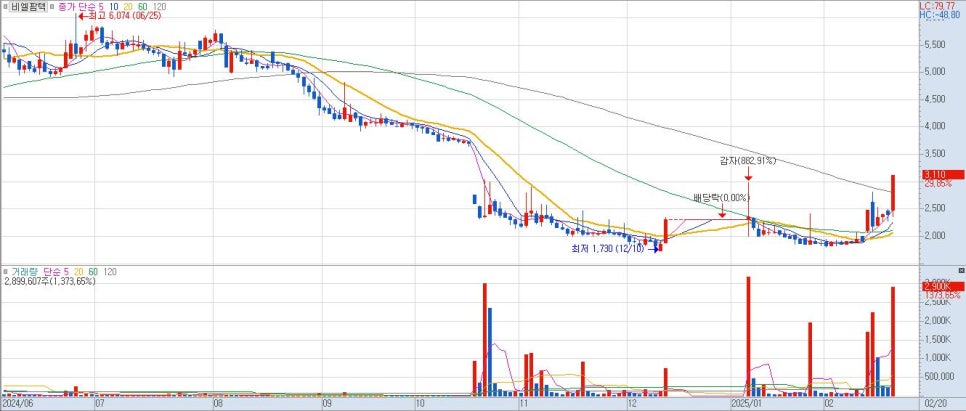Click the latest red volume bar

click(x=893, y=341)
